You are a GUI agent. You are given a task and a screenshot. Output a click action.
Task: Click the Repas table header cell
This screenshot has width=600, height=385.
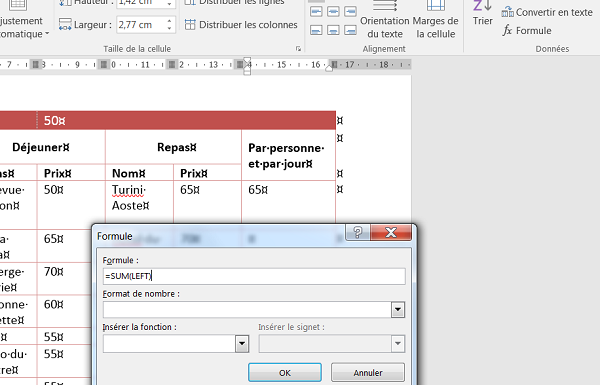(174, 147)
